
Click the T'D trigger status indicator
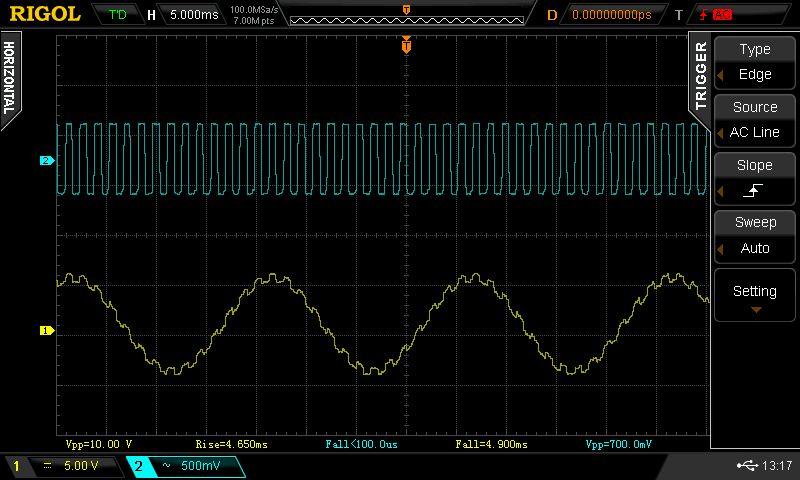pos(118,15)
